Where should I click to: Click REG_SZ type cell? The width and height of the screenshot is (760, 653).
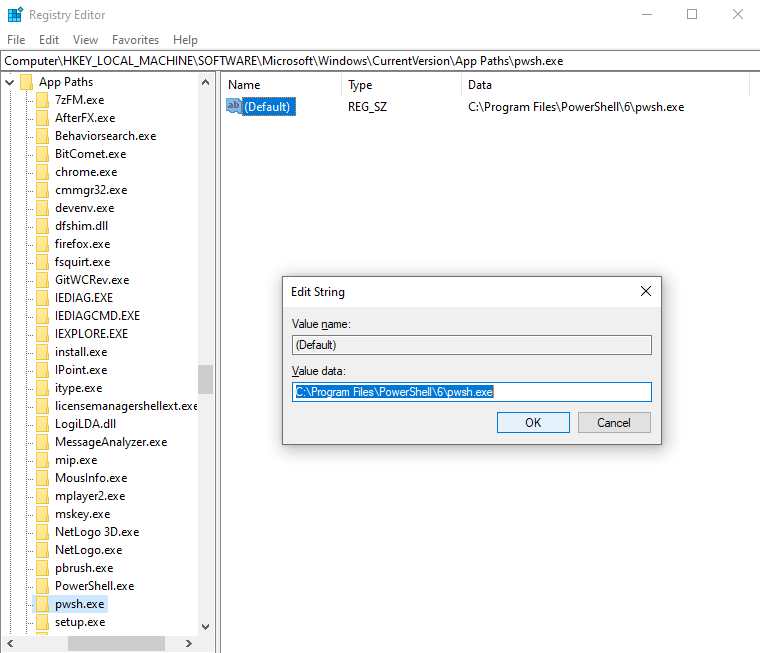coord(367,107)
